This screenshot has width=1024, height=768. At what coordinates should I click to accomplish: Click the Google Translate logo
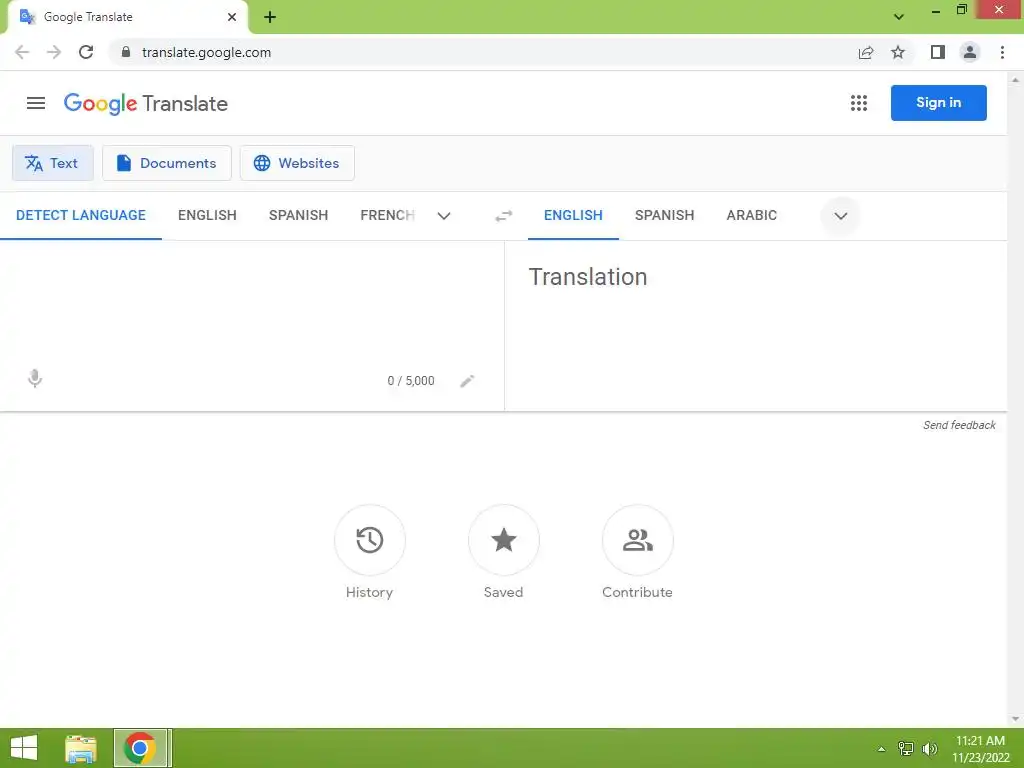click(x=146, y=103)
